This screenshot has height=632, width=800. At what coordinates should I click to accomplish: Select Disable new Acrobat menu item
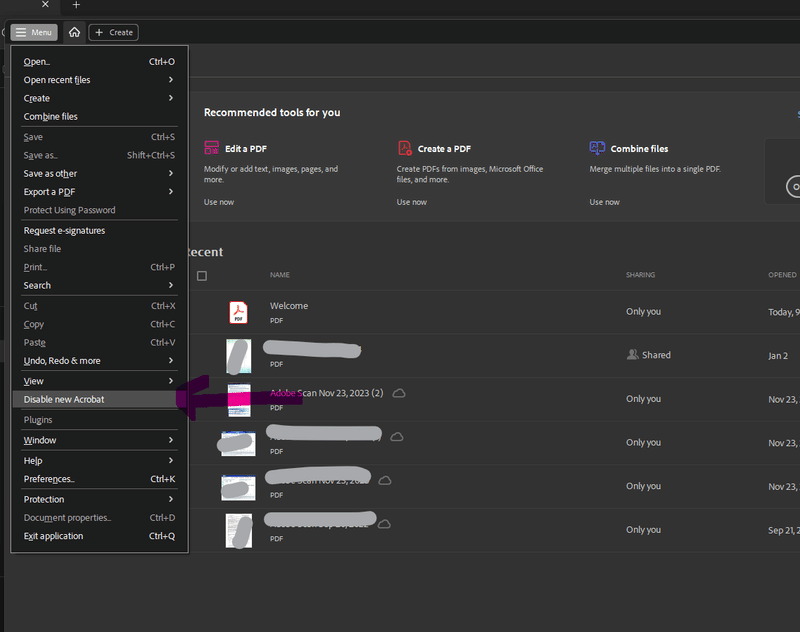point(99,400)
